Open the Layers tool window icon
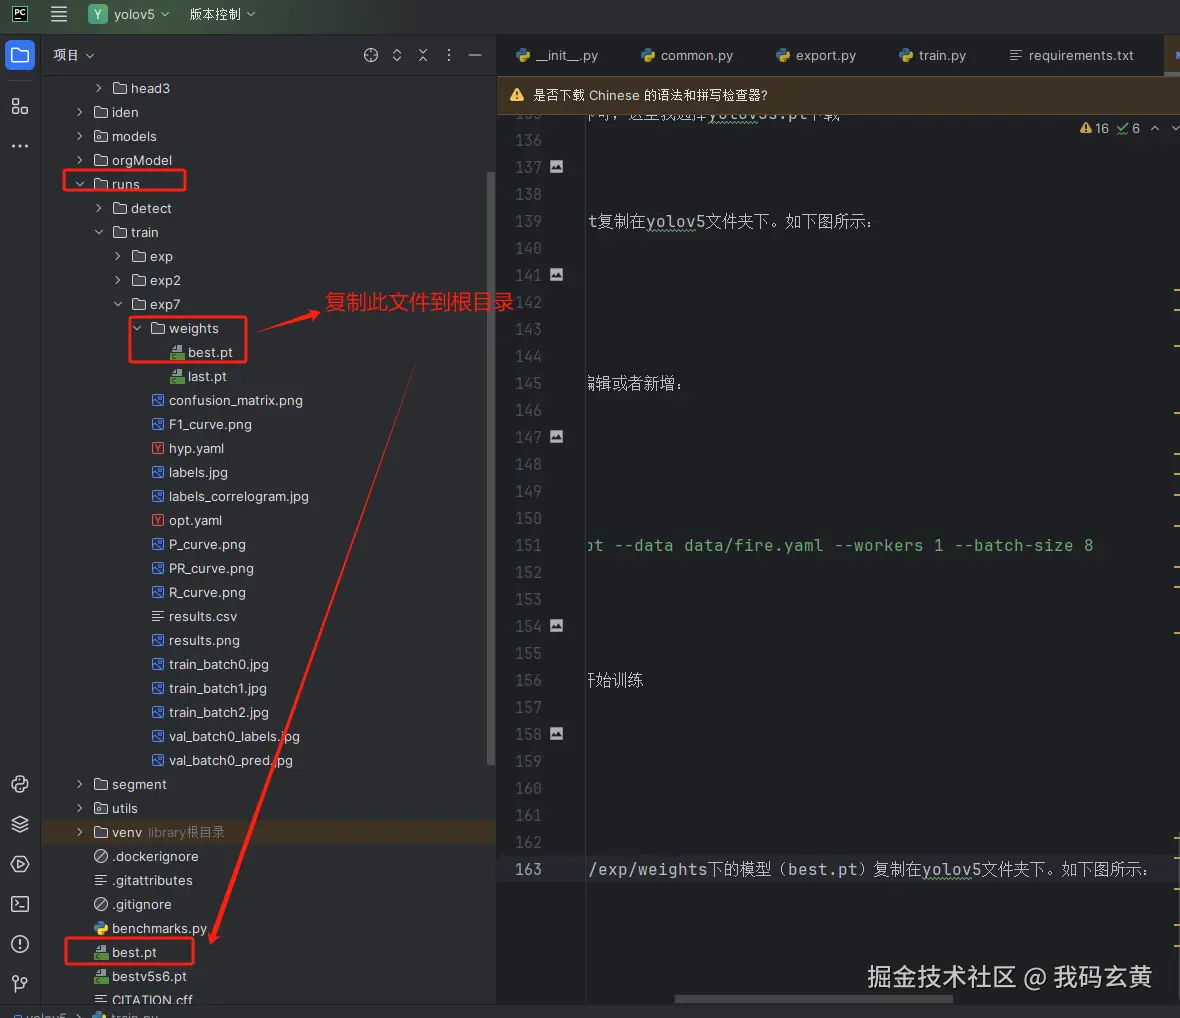The width and height of the screenshot is (1180, 1018). pos(20,824)
